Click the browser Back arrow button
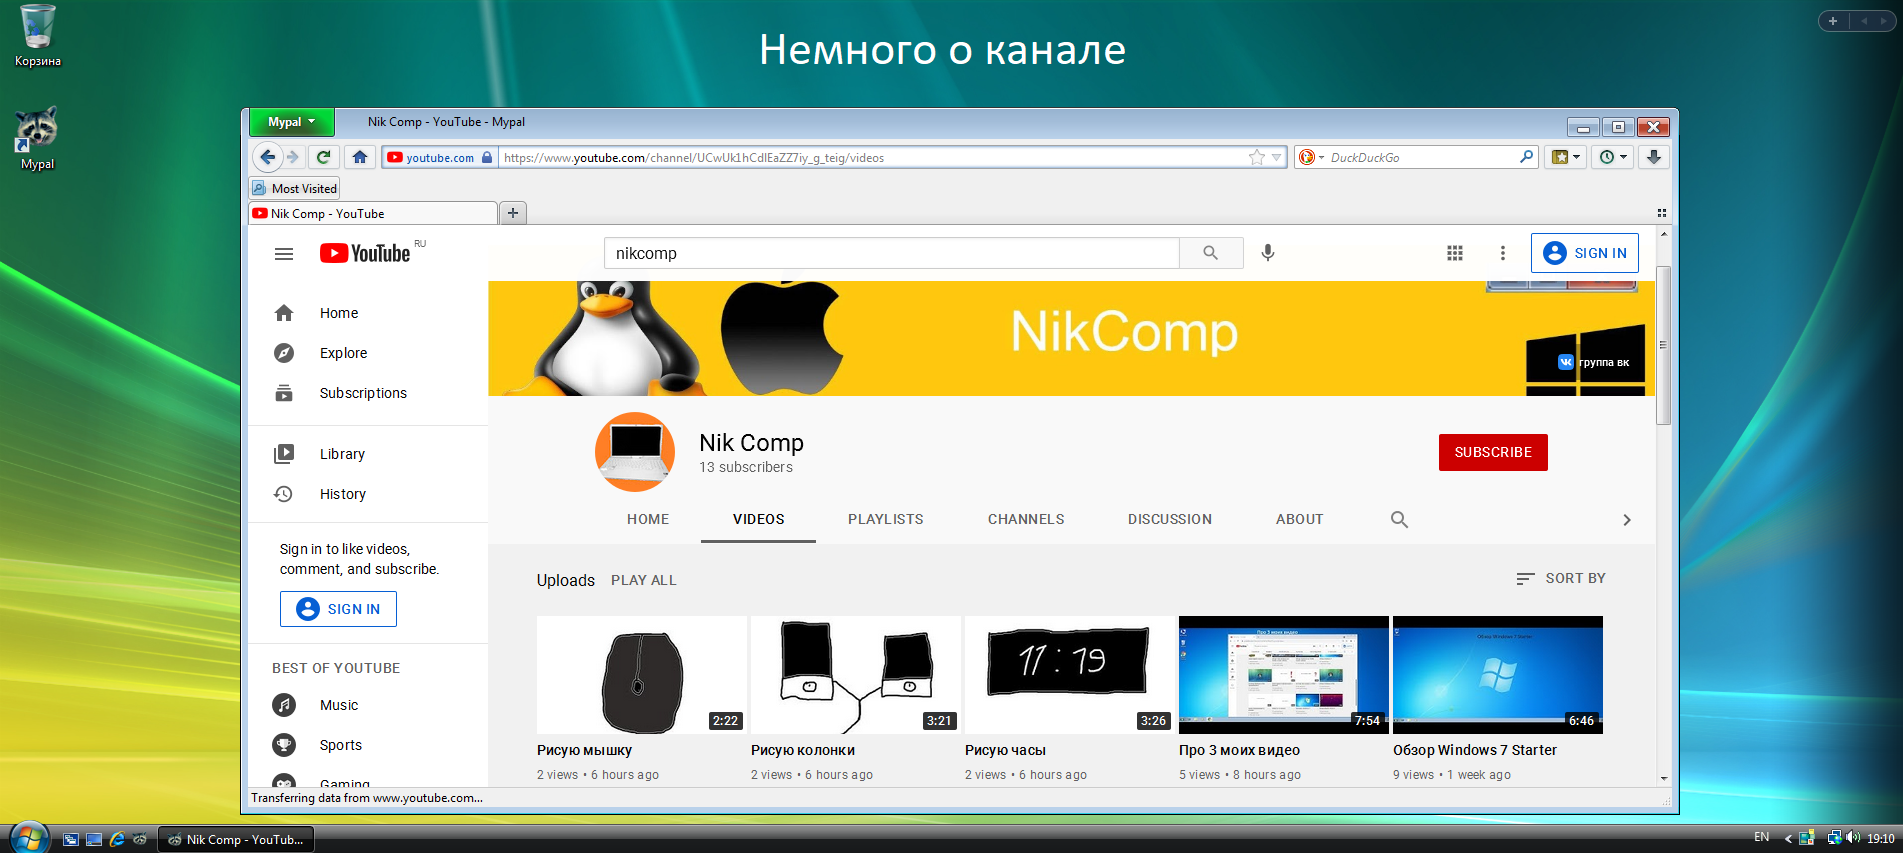Viewport: 1903px width, 853px height. click(x=267, y=157)
